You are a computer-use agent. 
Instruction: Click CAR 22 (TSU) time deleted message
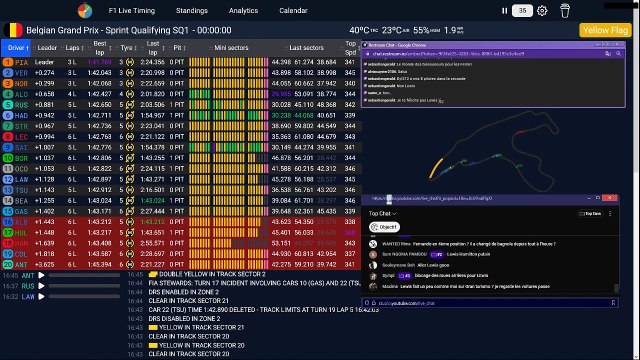pyautogui.click(x=263, y=310)
